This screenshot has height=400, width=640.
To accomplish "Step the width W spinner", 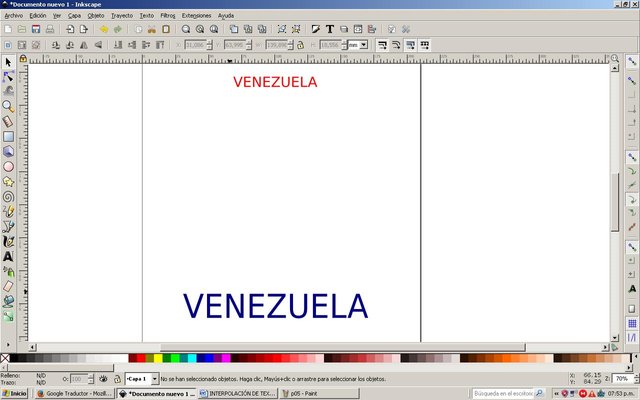I will pos(291,45).
